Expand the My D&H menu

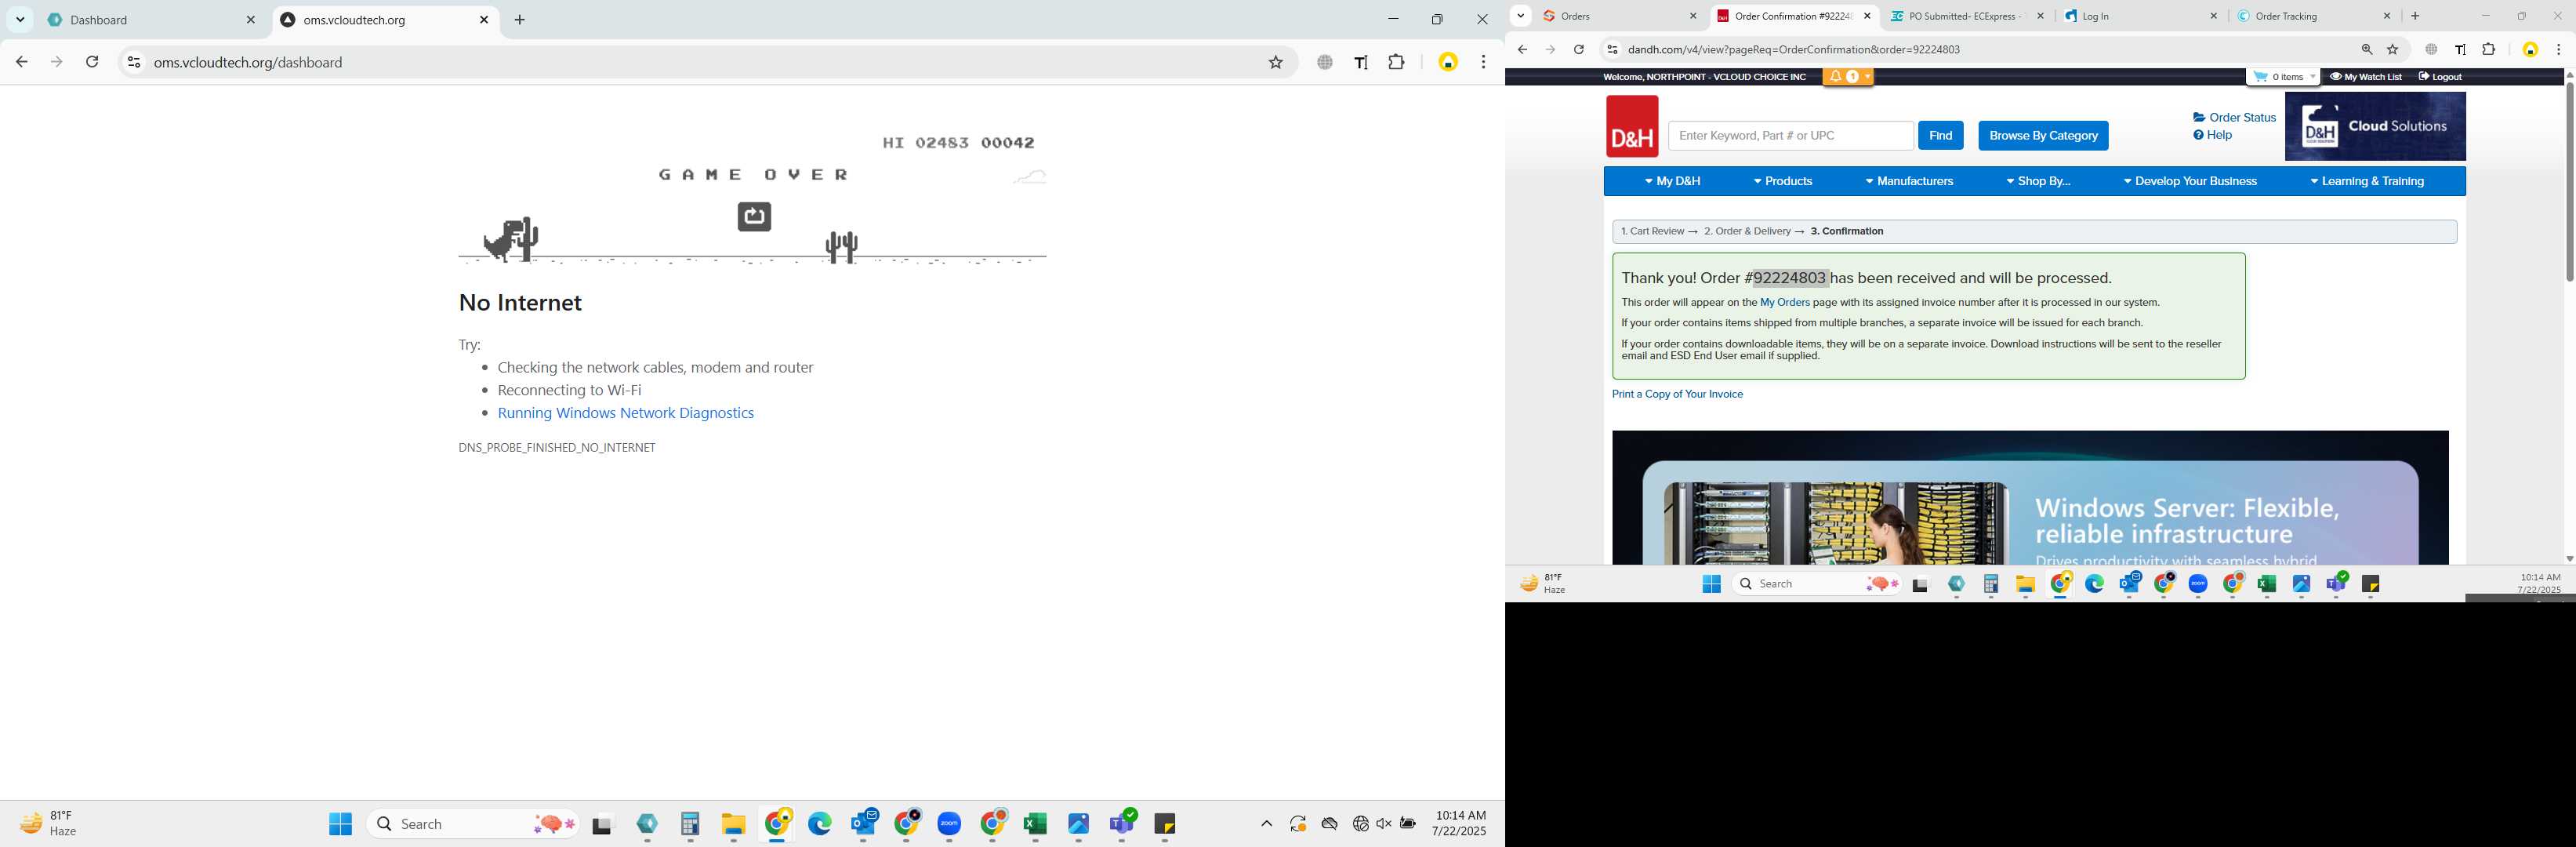(1672, 181)
